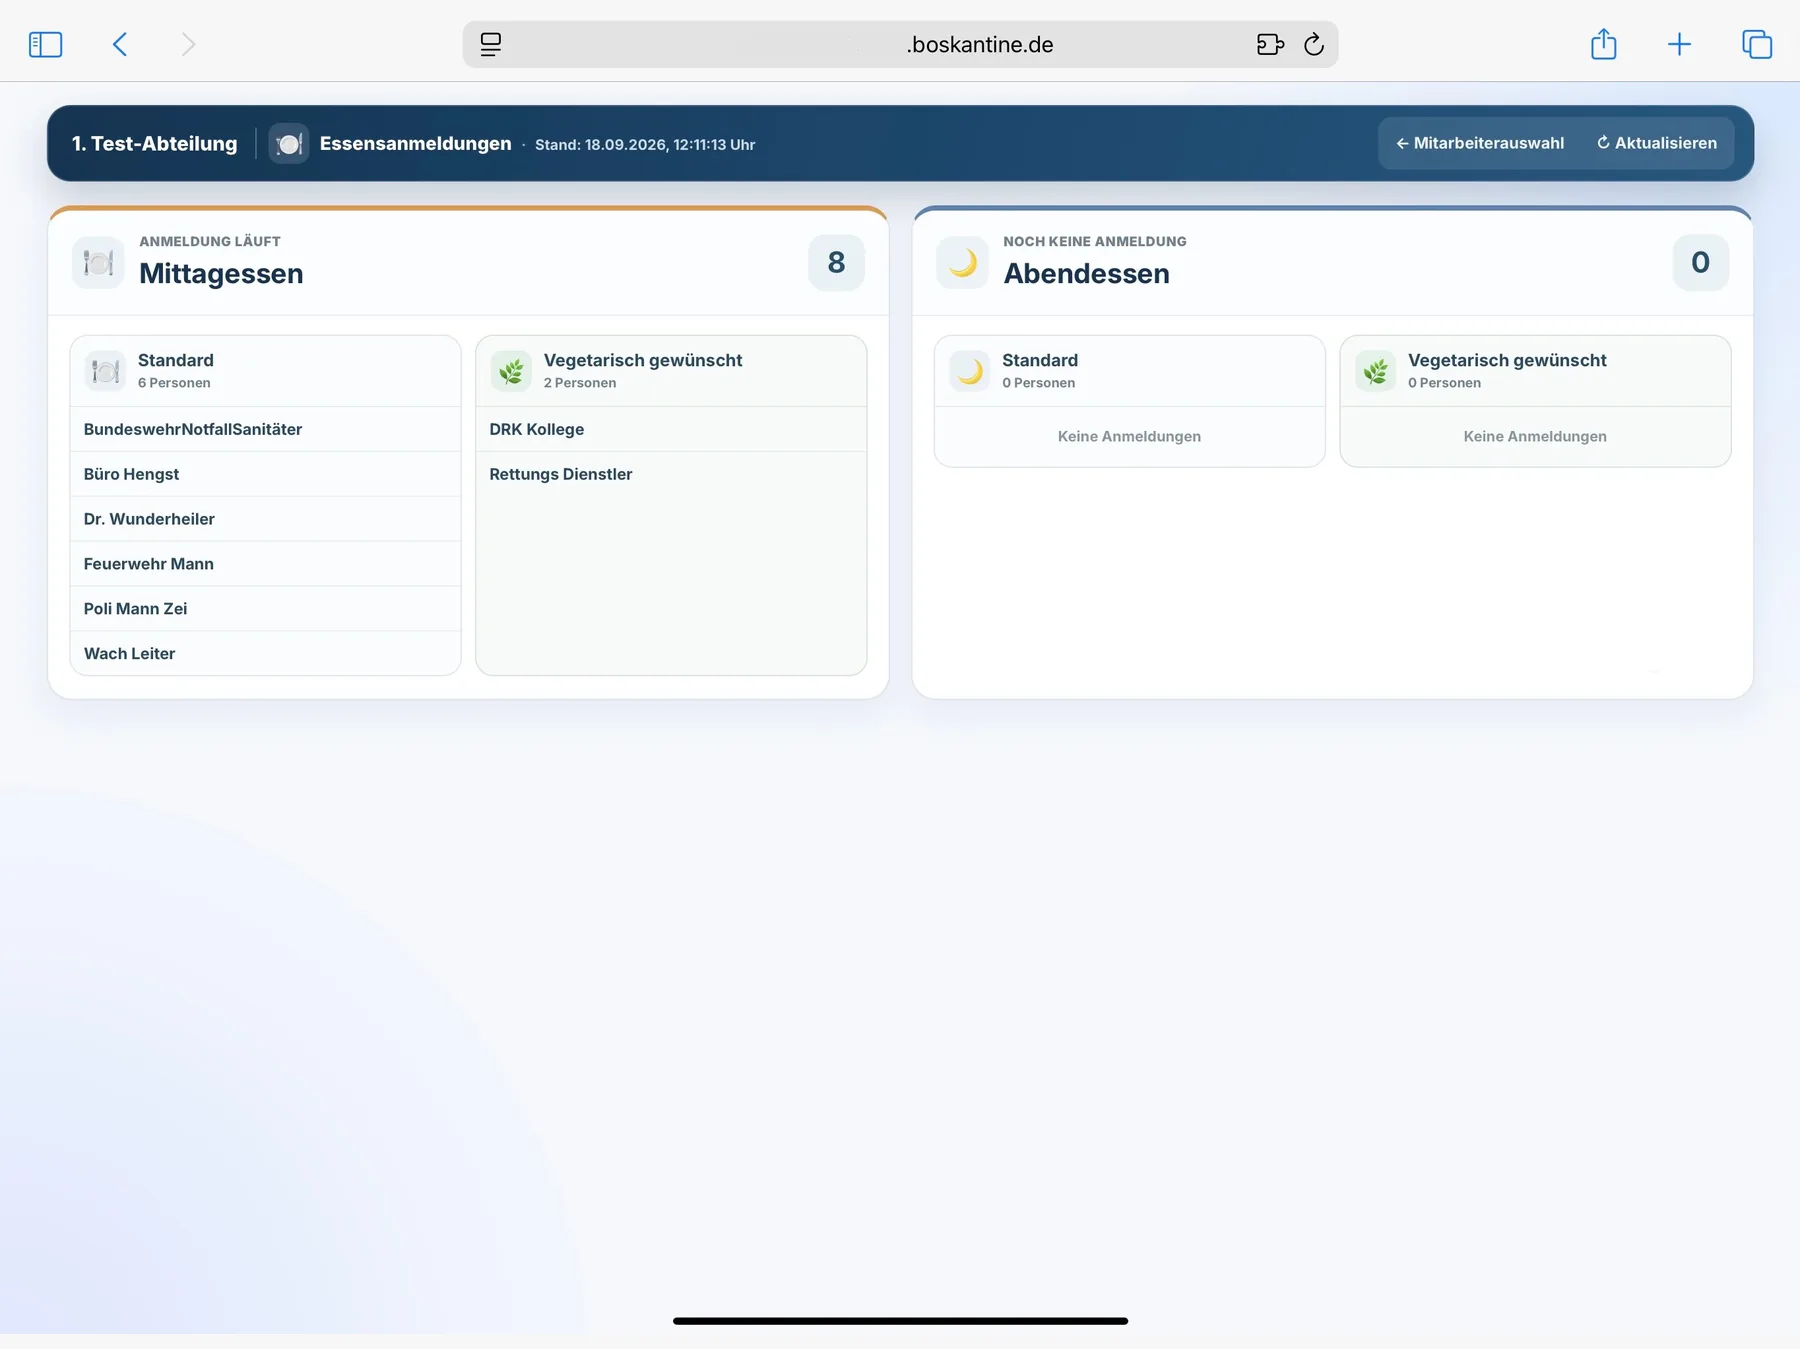
Task: Click the Mitarbeiterauswahl button
Action: [x=1480, y=143]
